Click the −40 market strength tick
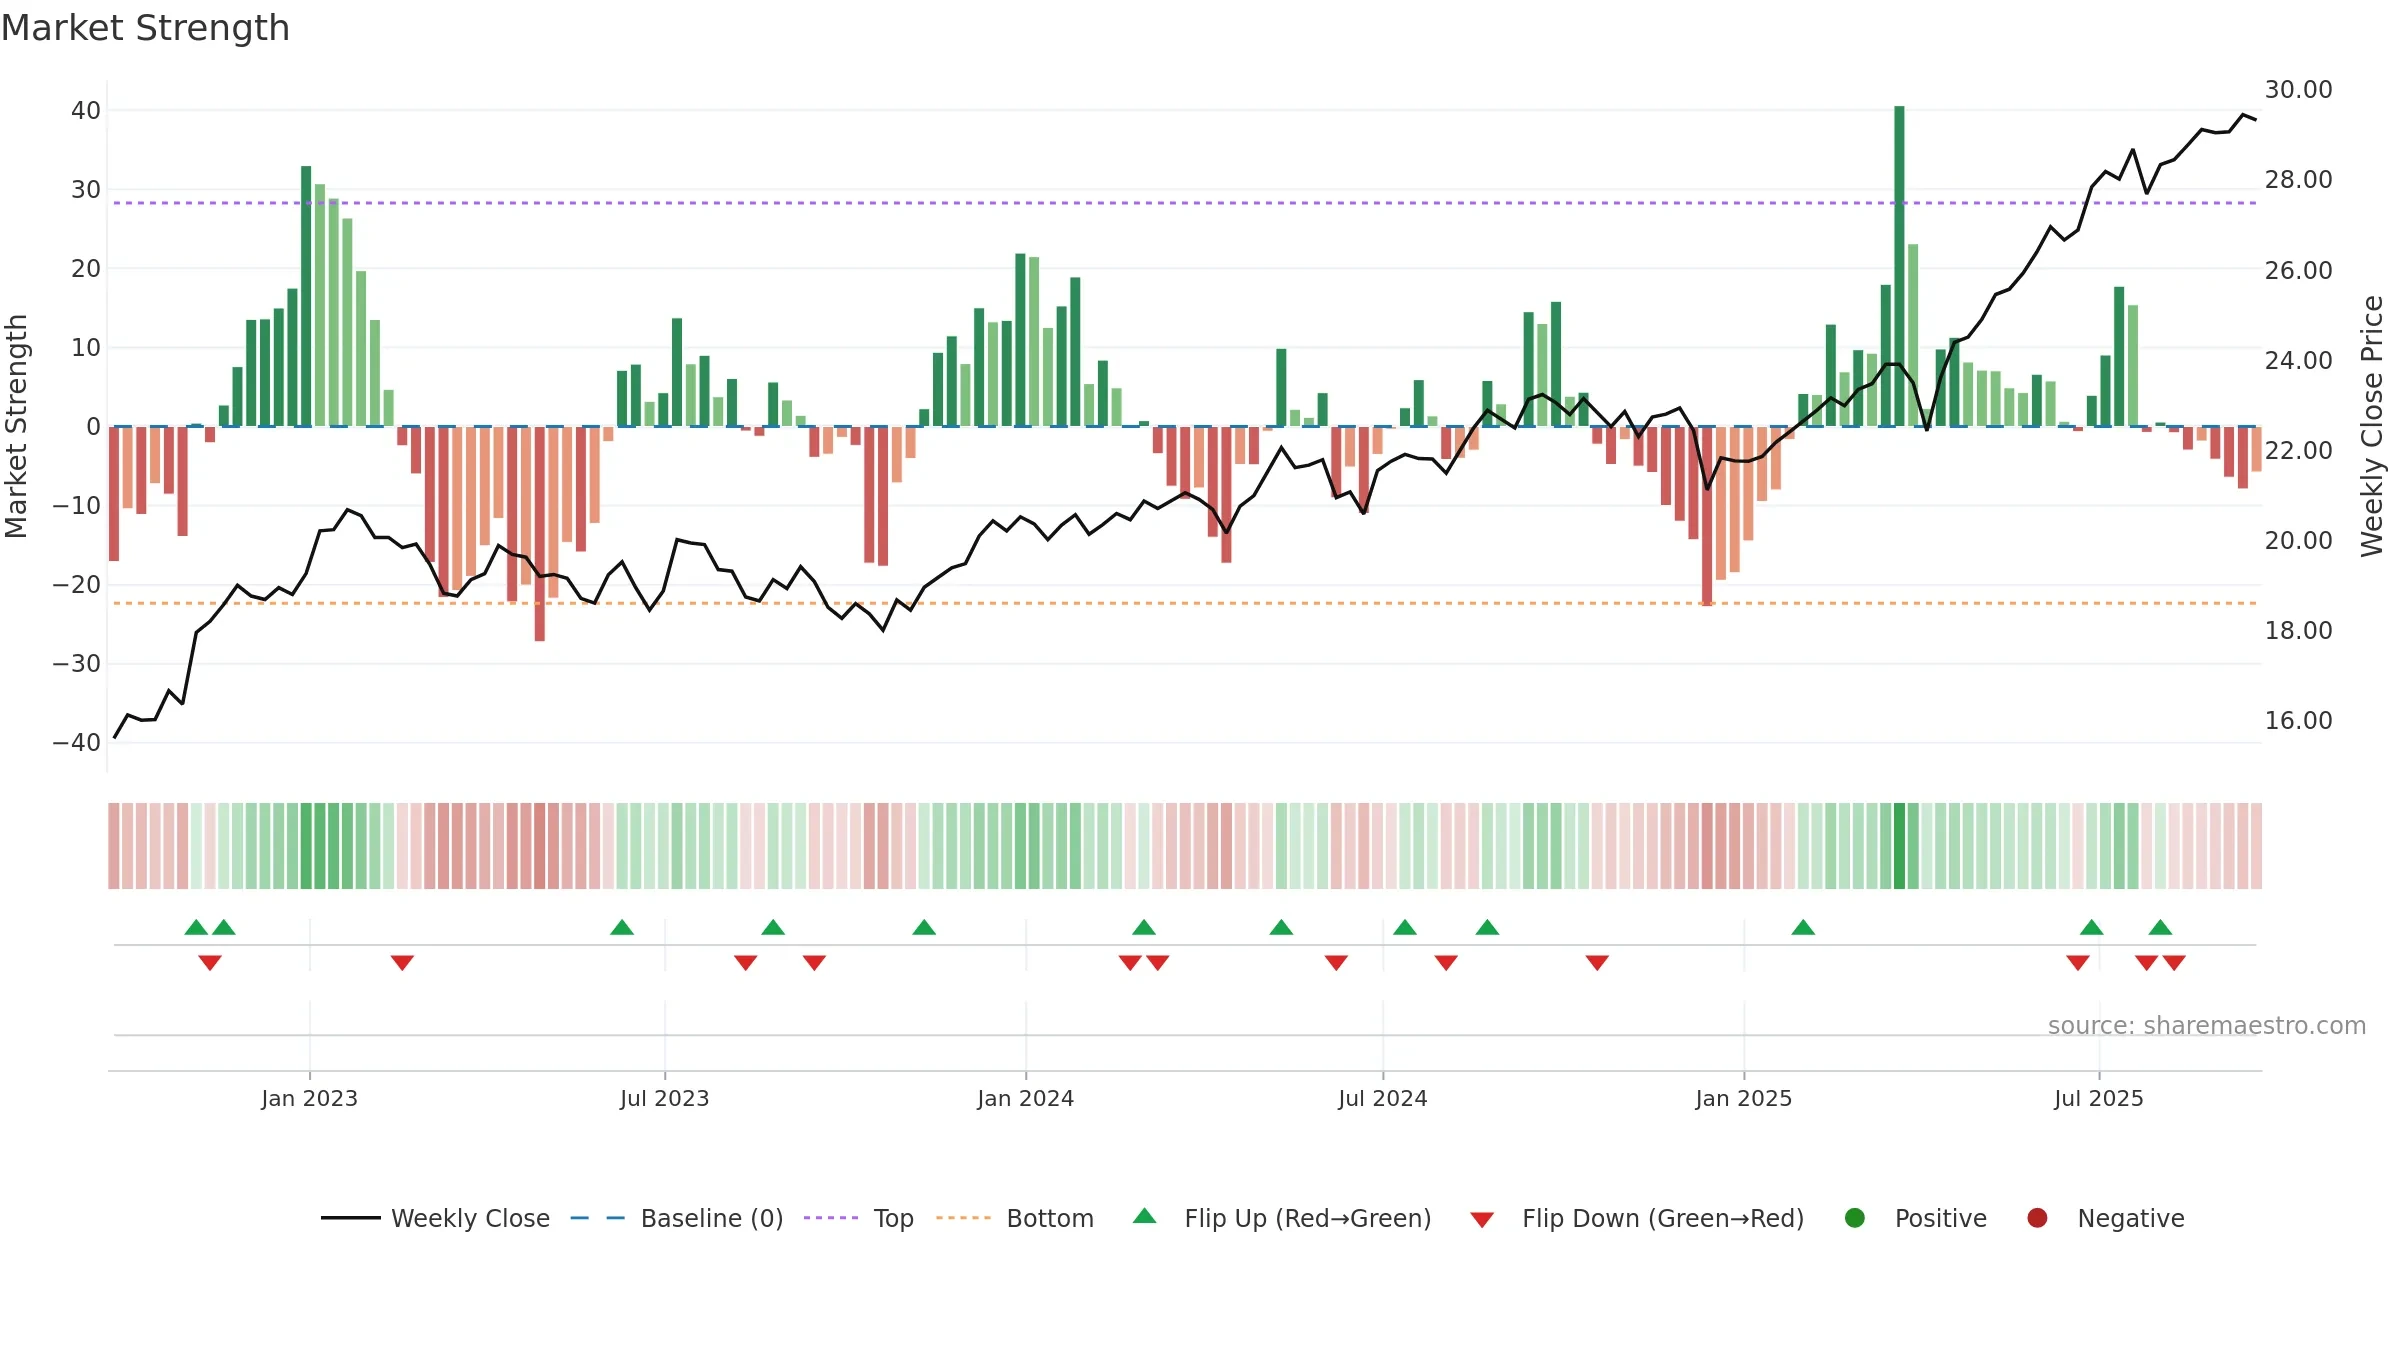Viewport: 2400px width, 1350px height. click(77, 742)
